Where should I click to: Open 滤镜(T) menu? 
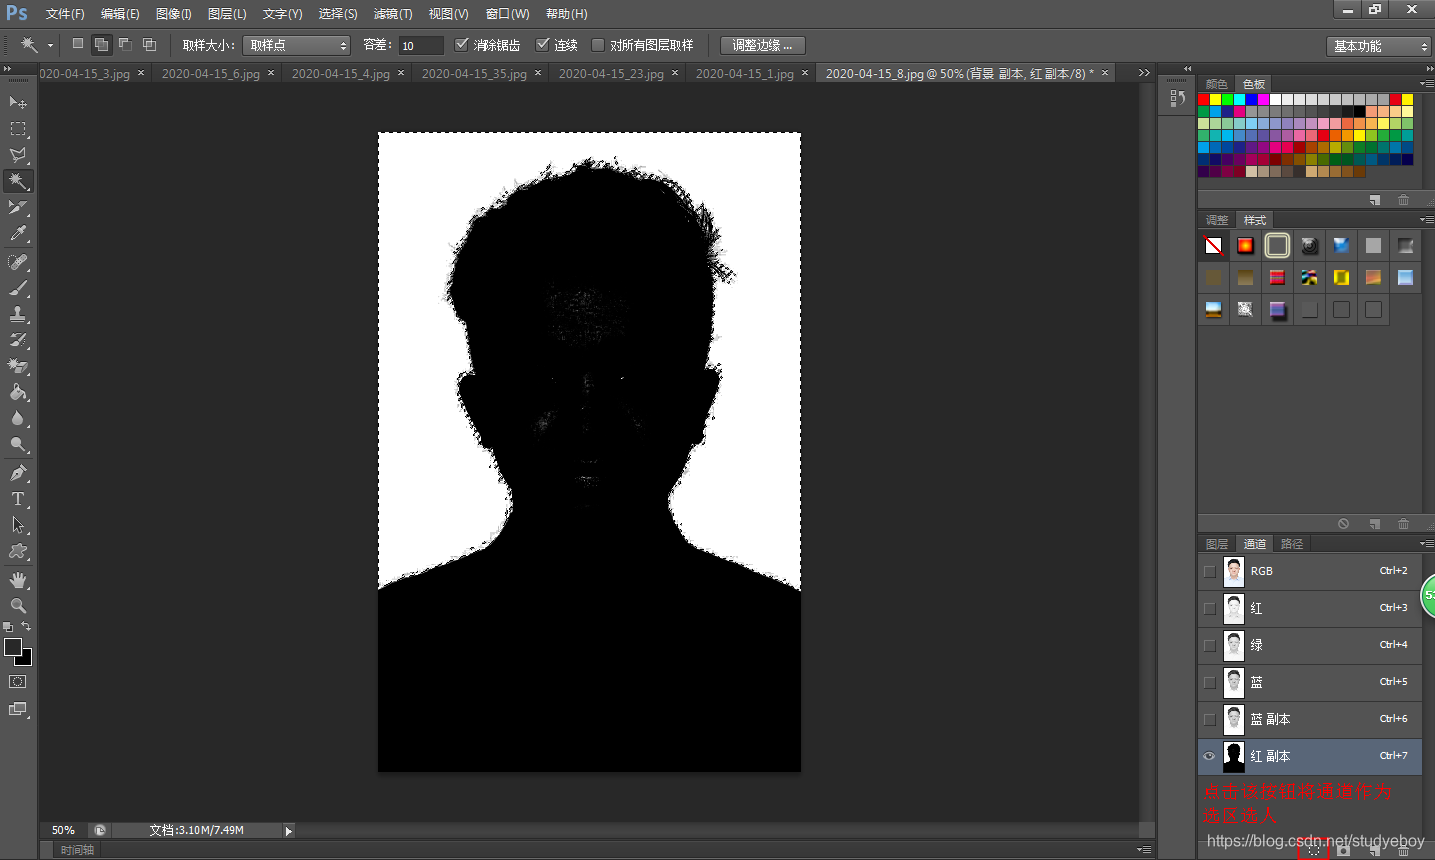392,14
